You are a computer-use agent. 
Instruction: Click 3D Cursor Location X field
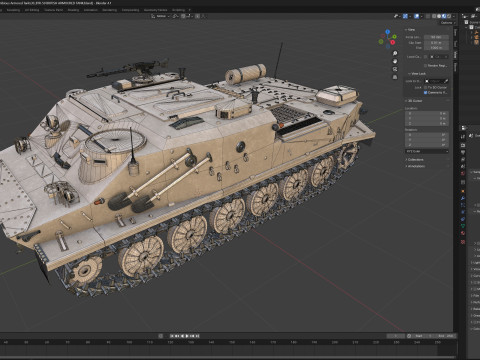427,114
